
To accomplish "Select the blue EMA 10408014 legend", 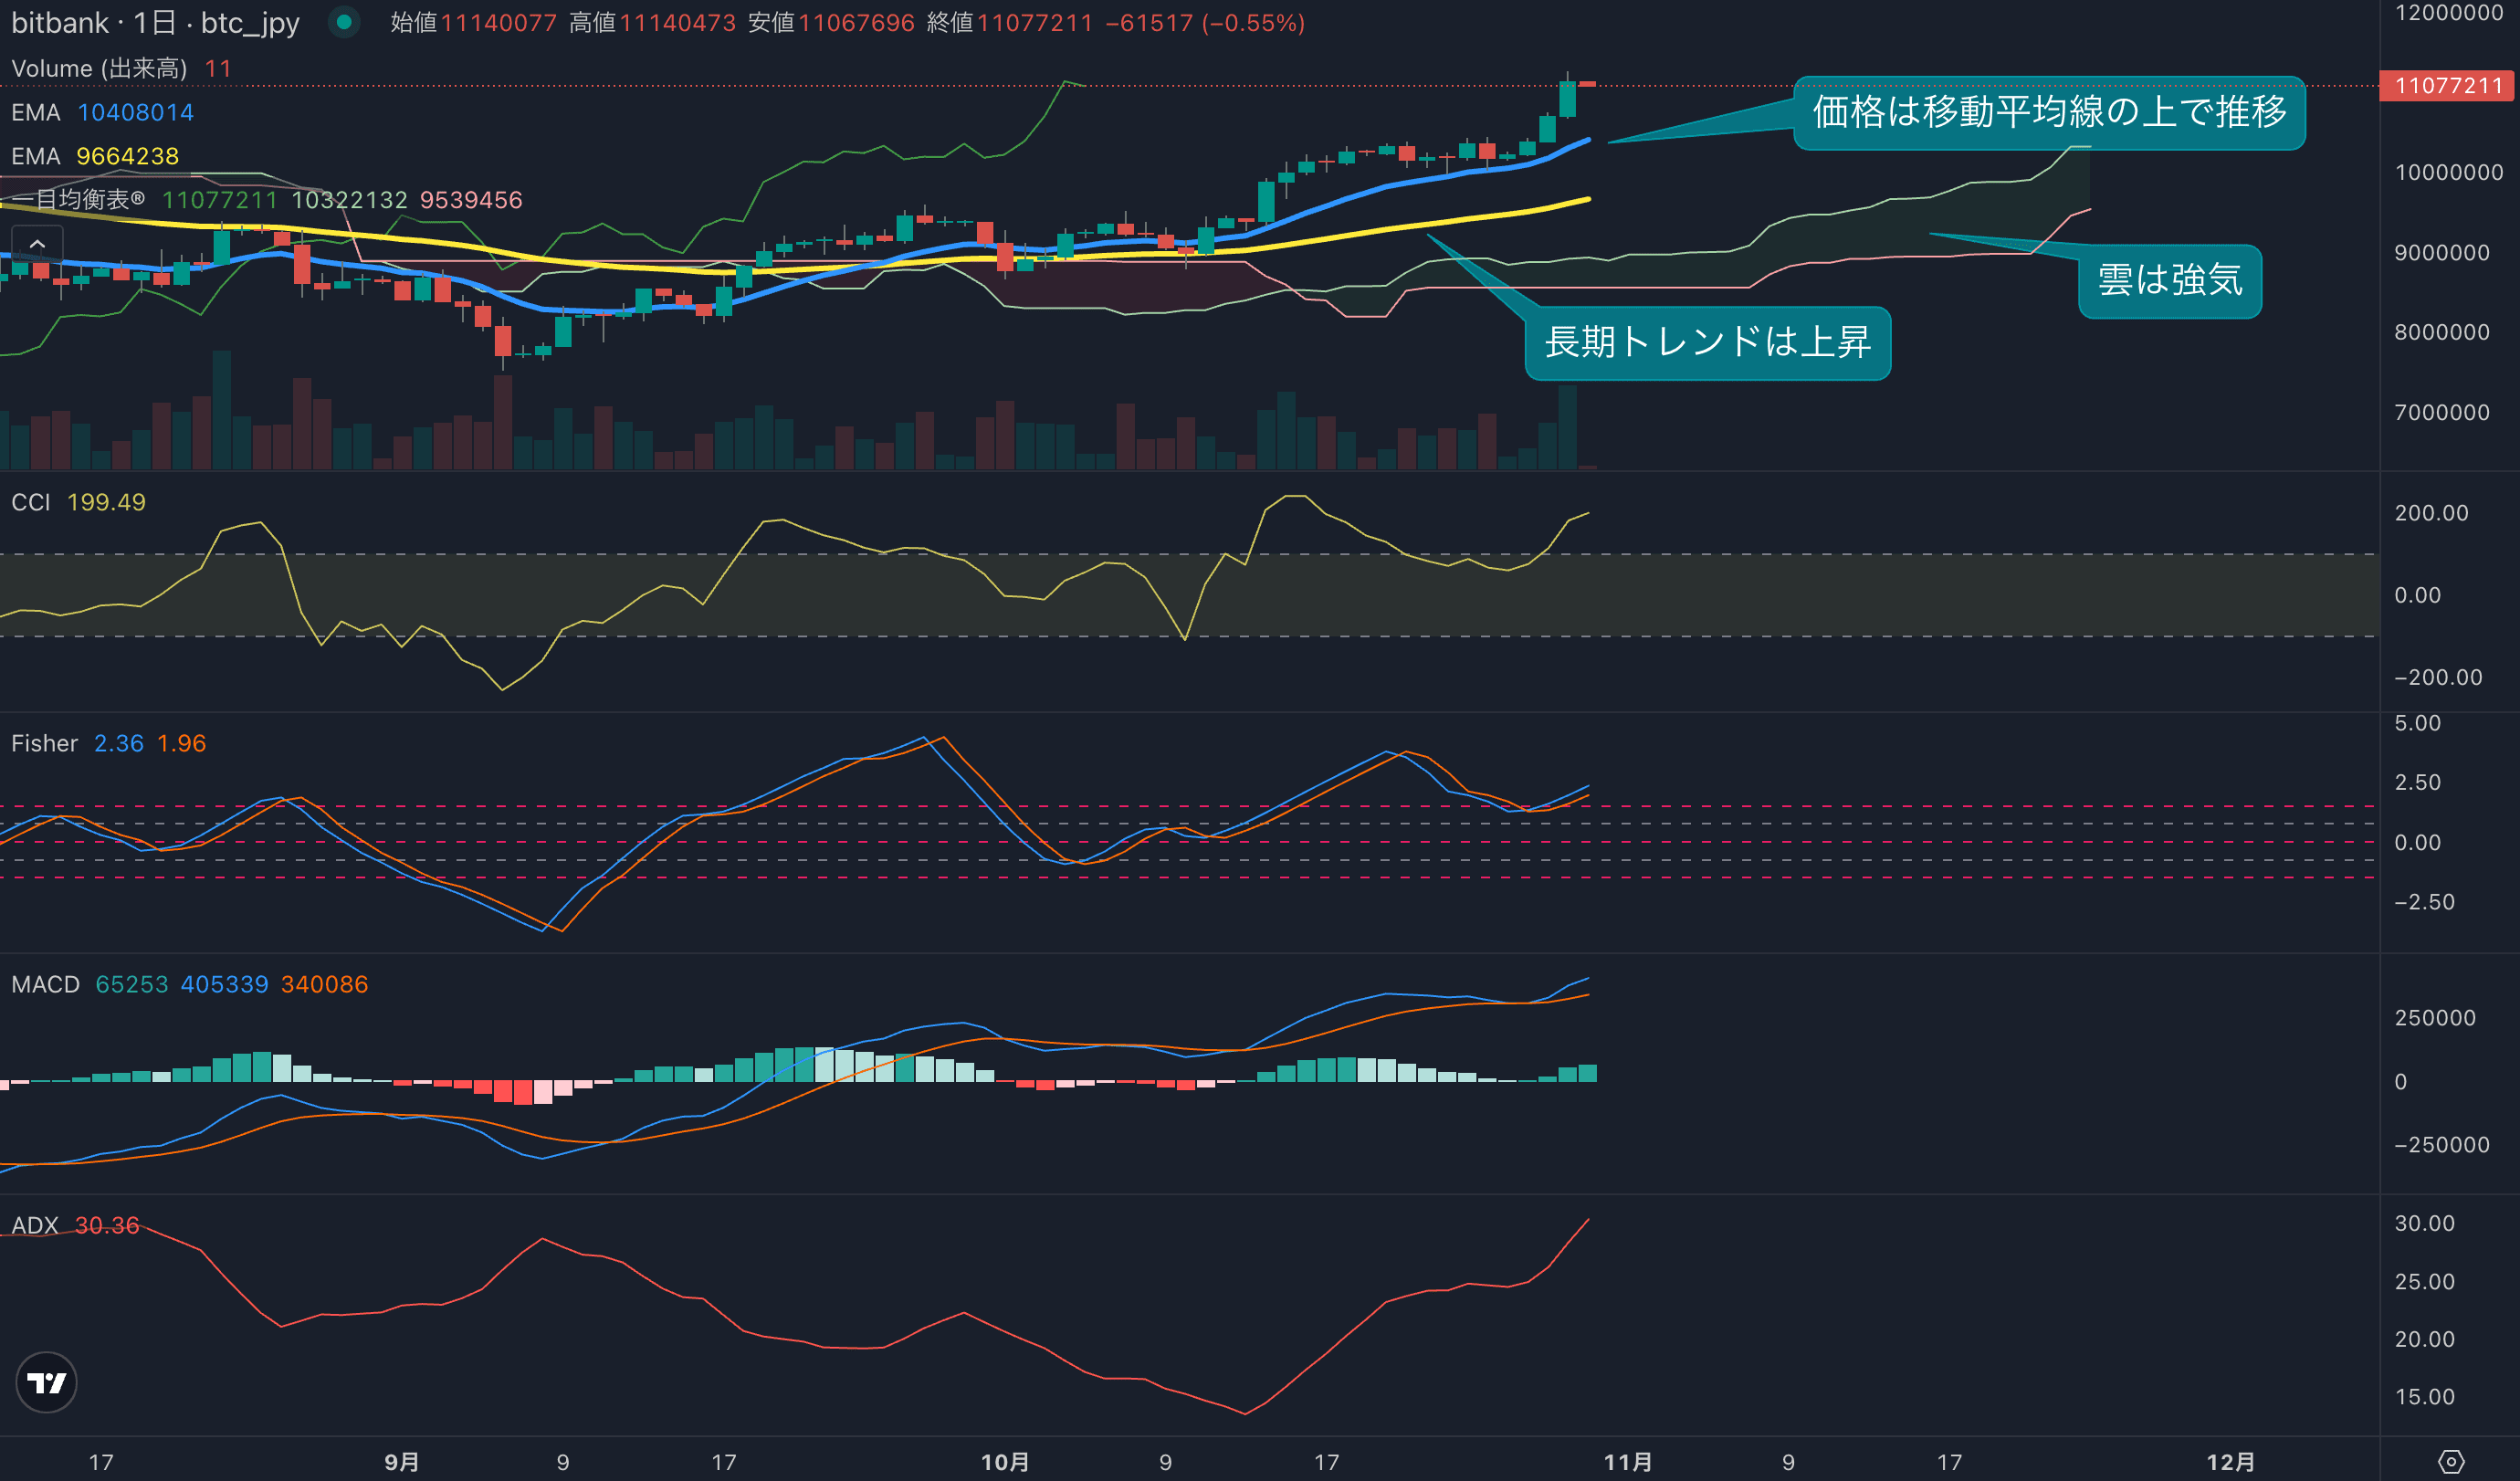I will pyautogui.click(x=102, y=112).
